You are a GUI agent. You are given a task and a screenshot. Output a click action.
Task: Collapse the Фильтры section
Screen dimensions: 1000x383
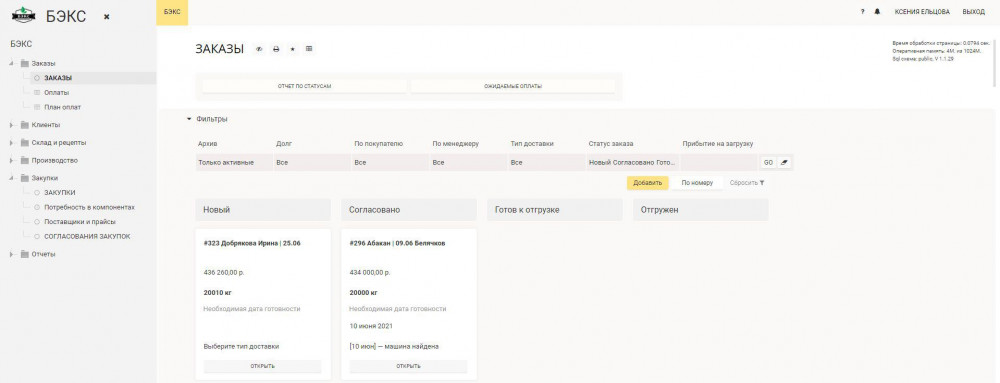(189, 119)
